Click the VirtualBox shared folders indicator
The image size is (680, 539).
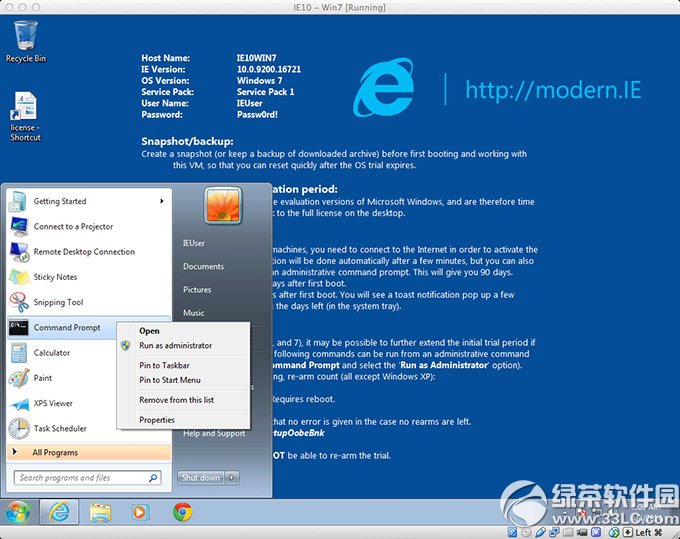pos(568,532)
